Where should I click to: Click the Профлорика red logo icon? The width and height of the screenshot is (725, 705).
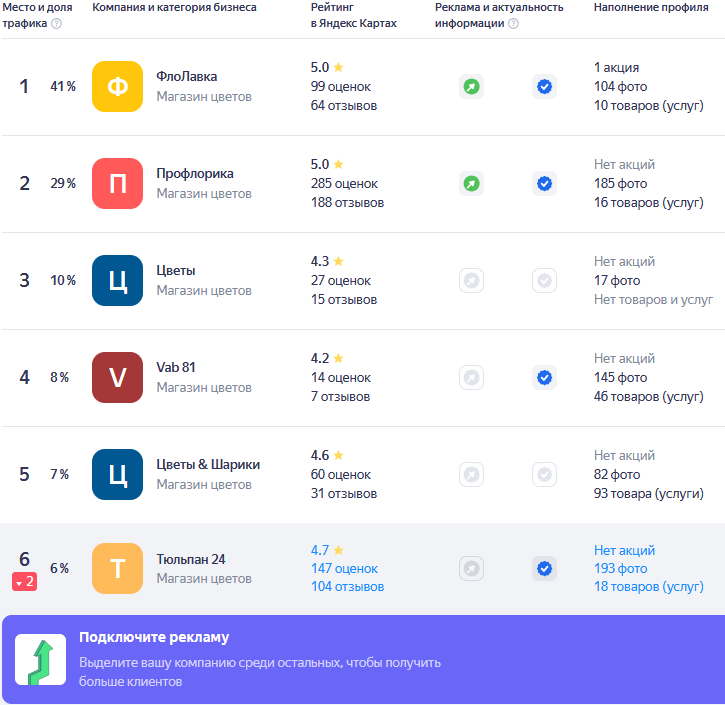[x=117, y=184]
